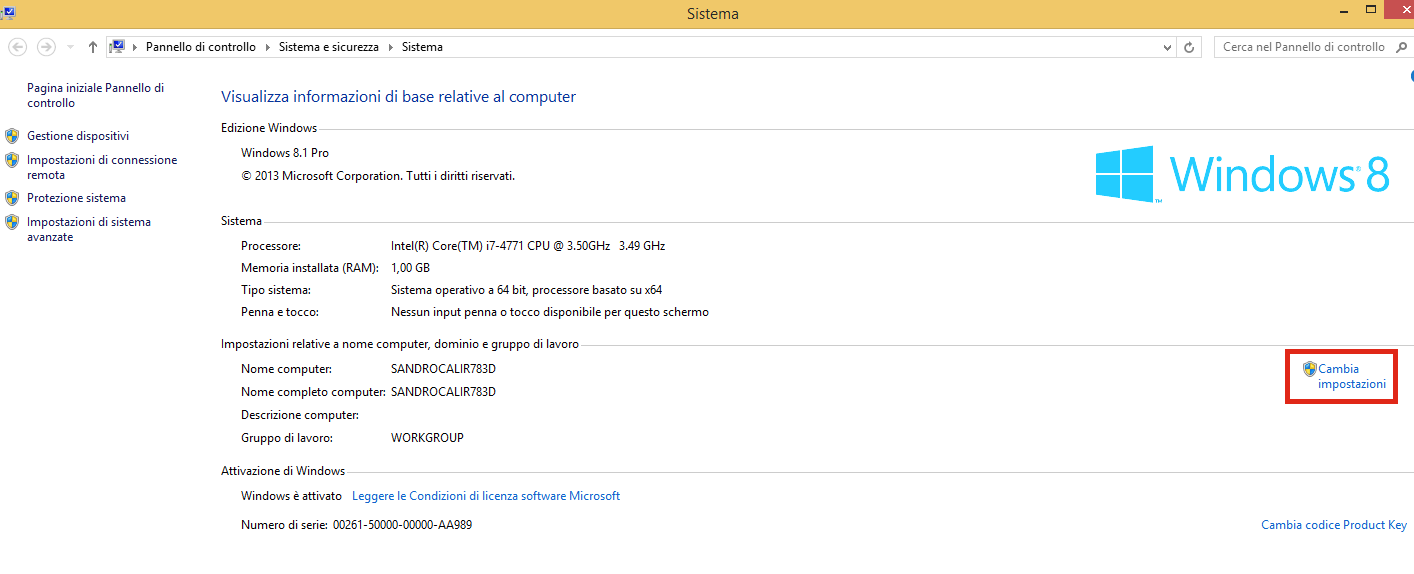The height and width of the screenshot is (574, 1414).
Task: Expand arrow after Pannello di controllo breadcrumb
Action: [267, 47]
